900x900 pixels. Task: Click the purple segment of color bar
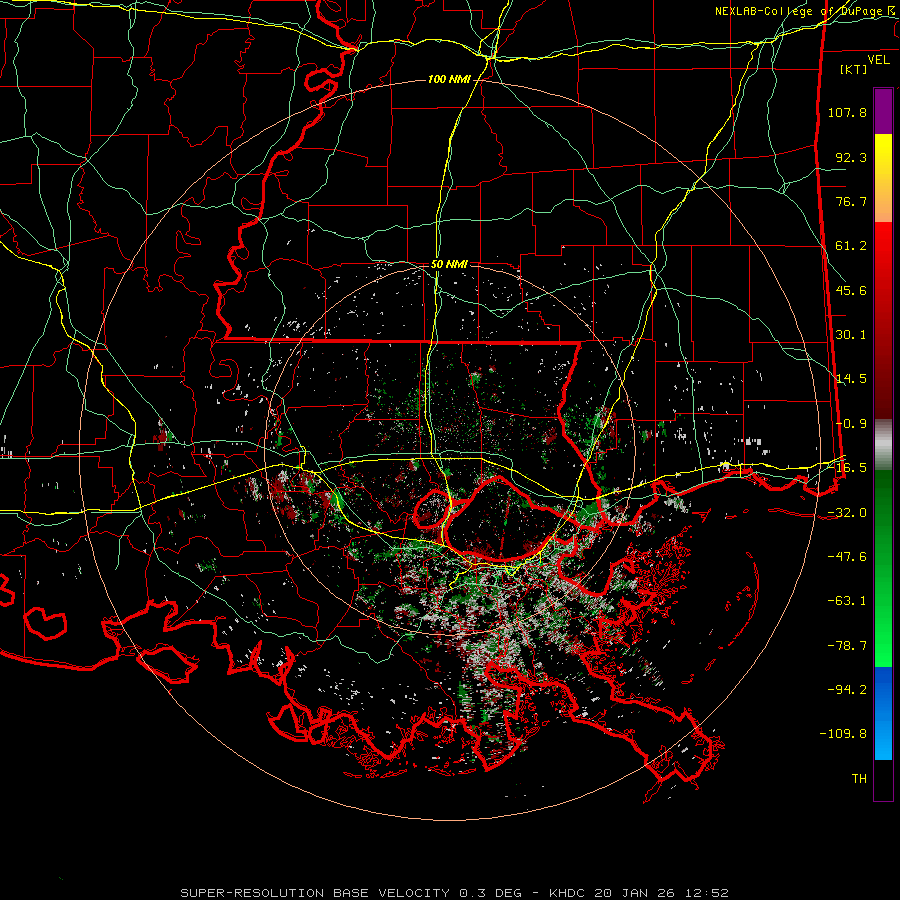[x=883, y=111]
